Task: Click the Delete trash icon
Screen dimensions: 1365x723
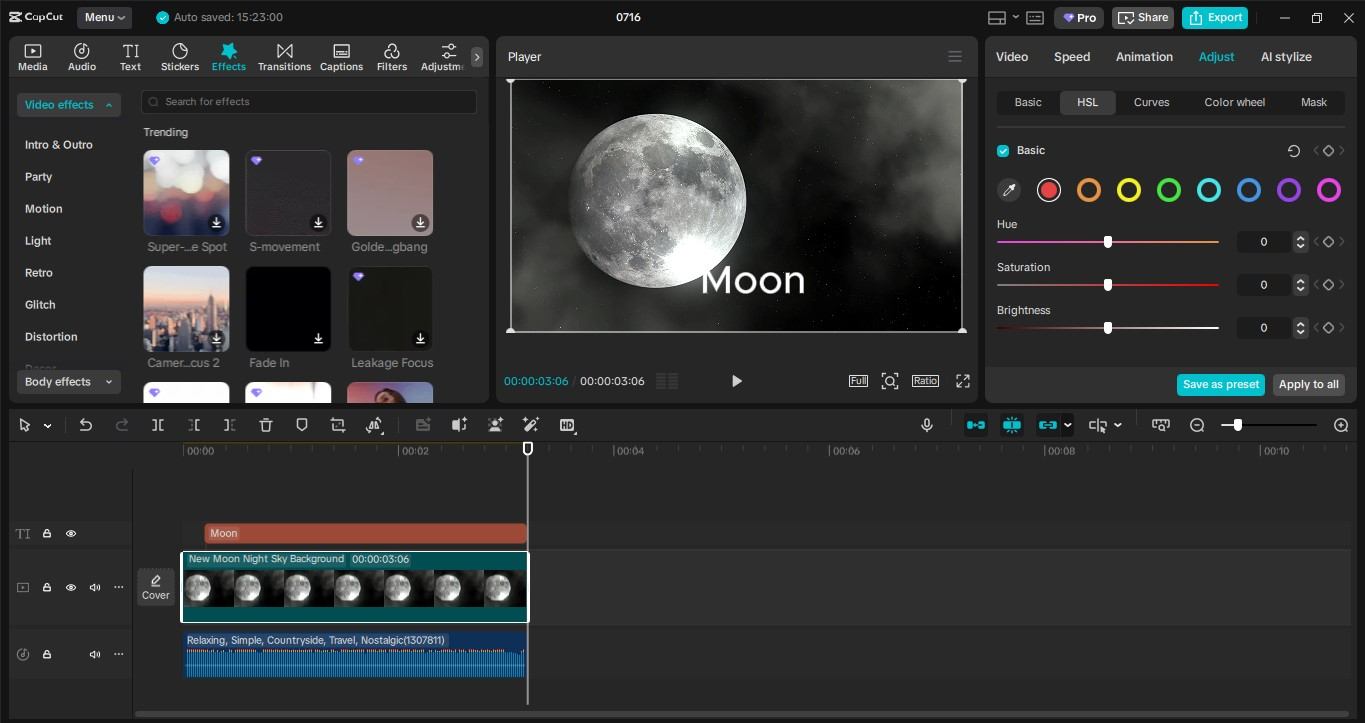Action: pos(266,425)
